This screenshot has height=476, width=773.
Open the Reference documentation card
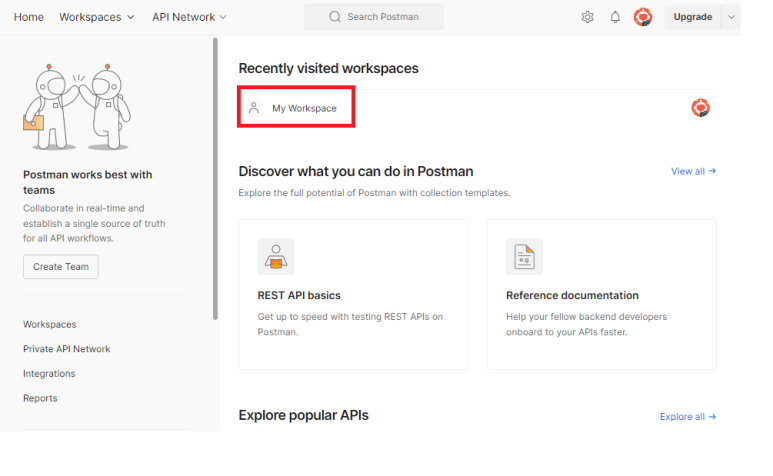[602, 295]
